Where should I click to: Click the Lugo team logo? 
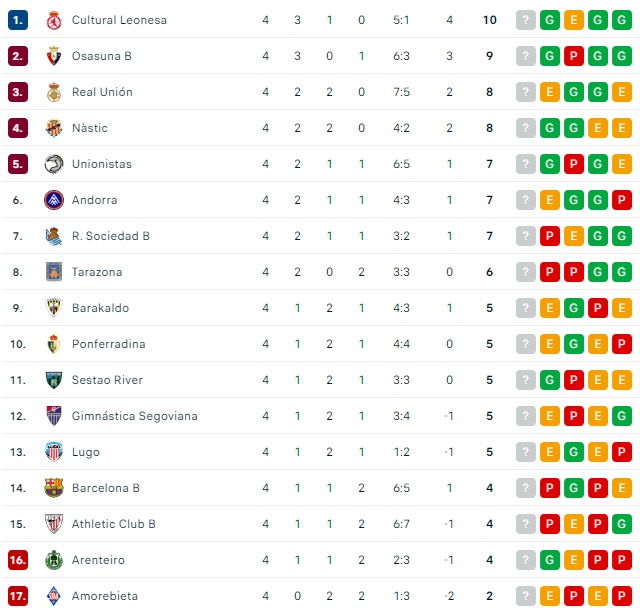pyautogui.click(x=54, y=452)
